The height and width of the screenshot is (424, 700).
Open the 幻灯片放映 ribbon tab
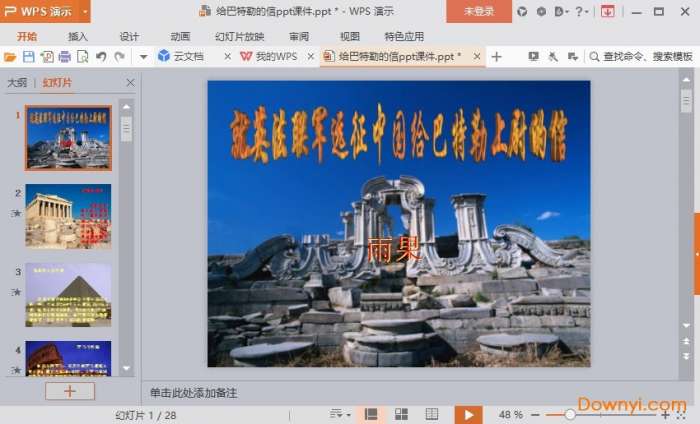click(240, 37)
